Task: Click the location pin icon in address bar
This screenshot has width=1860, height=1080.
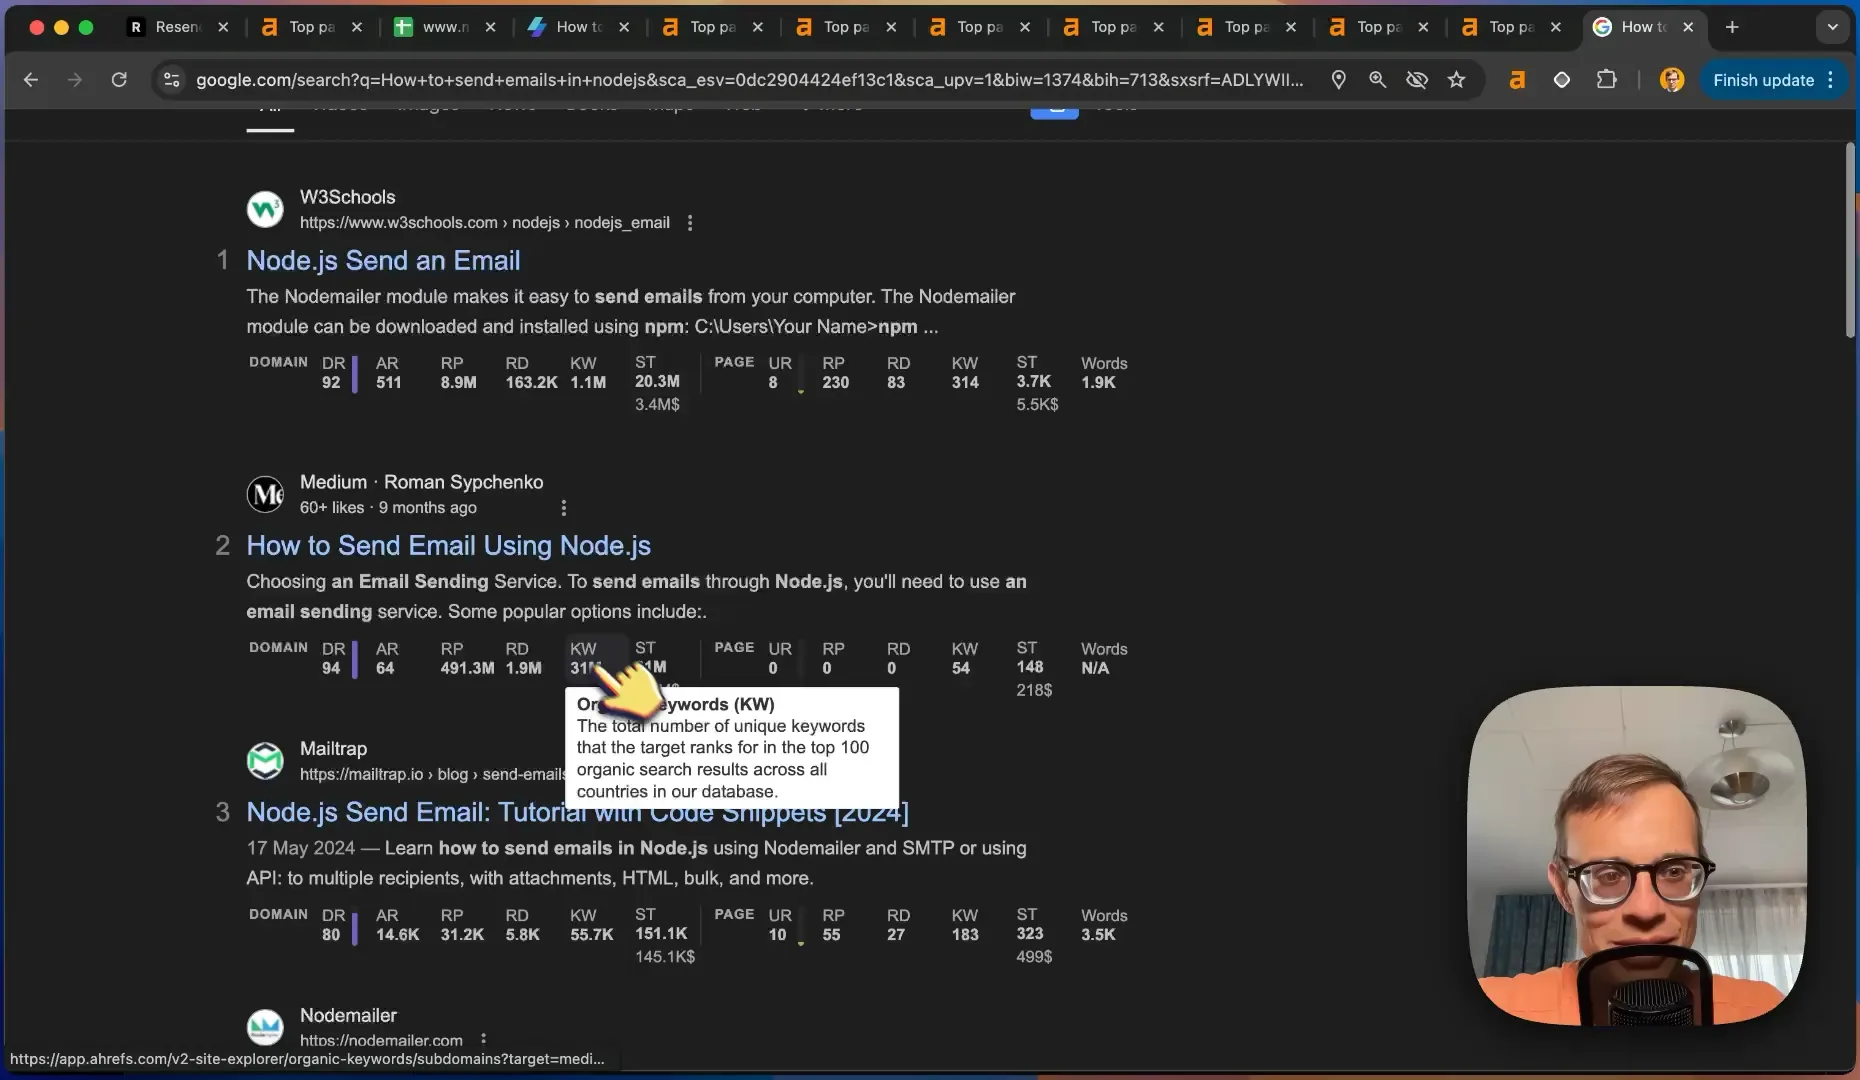Action: click(x=1338, y=80)
